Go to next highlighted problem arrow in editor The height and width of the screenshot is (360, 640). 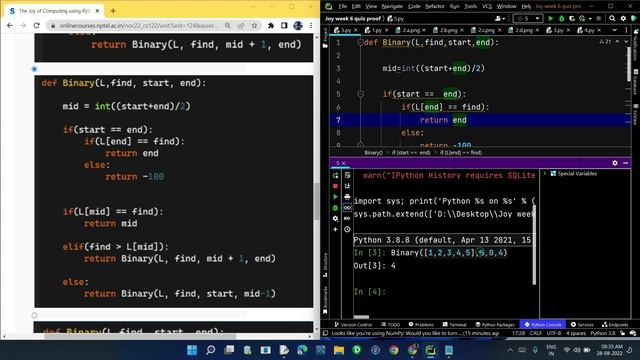626,42
